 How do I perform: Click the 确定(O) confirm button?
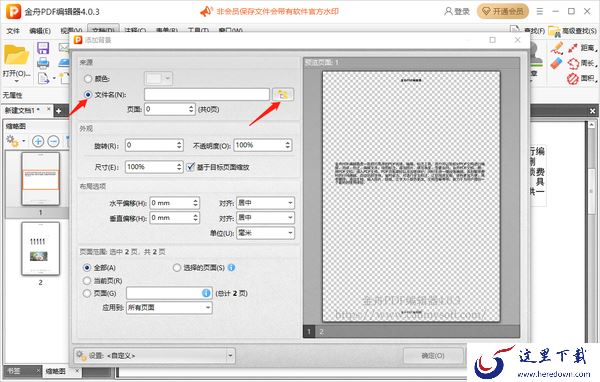tap(433, 356)
